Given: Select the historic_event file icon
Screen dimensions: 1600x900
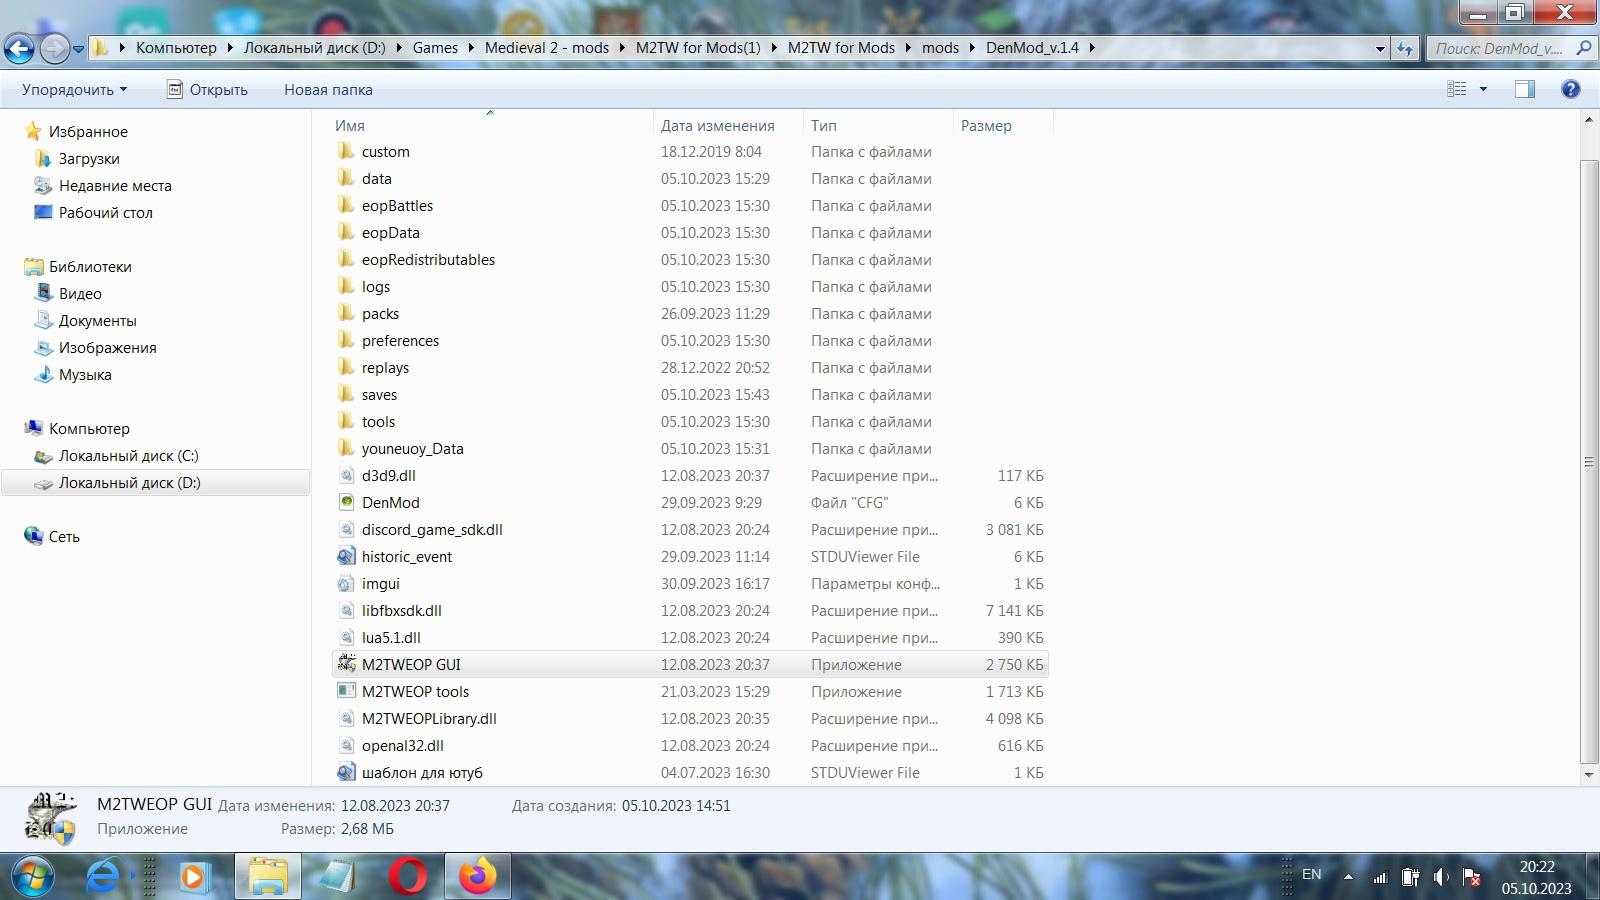Looking at the screenshot, I should click(x=346, y=556).
